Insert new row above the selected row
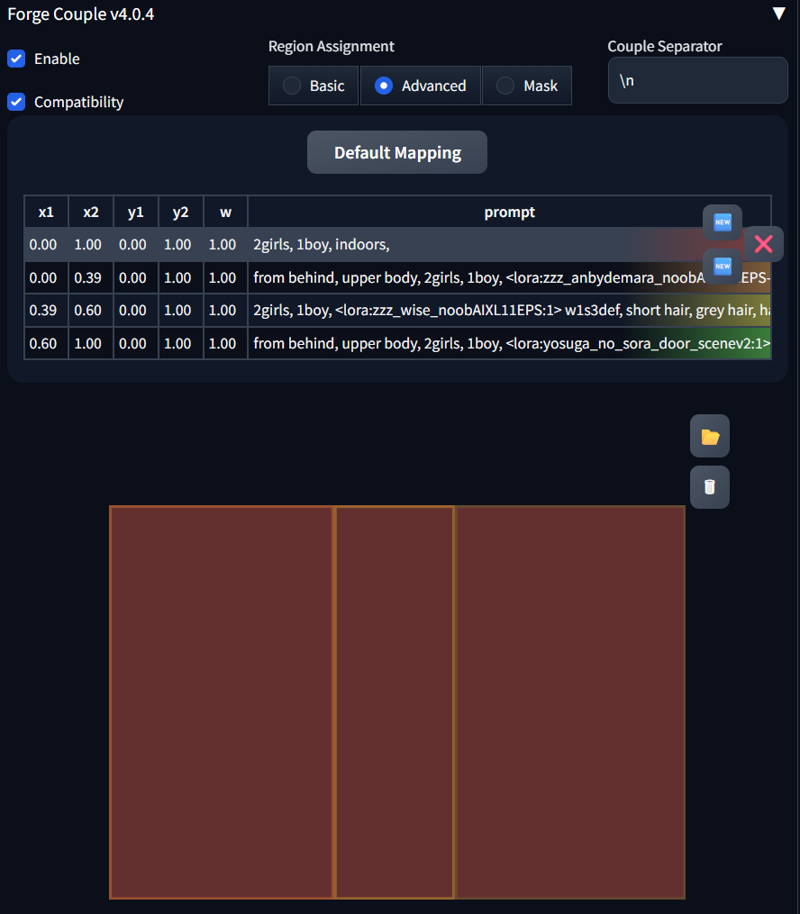 pyautogui.click(x=722, y=222)
